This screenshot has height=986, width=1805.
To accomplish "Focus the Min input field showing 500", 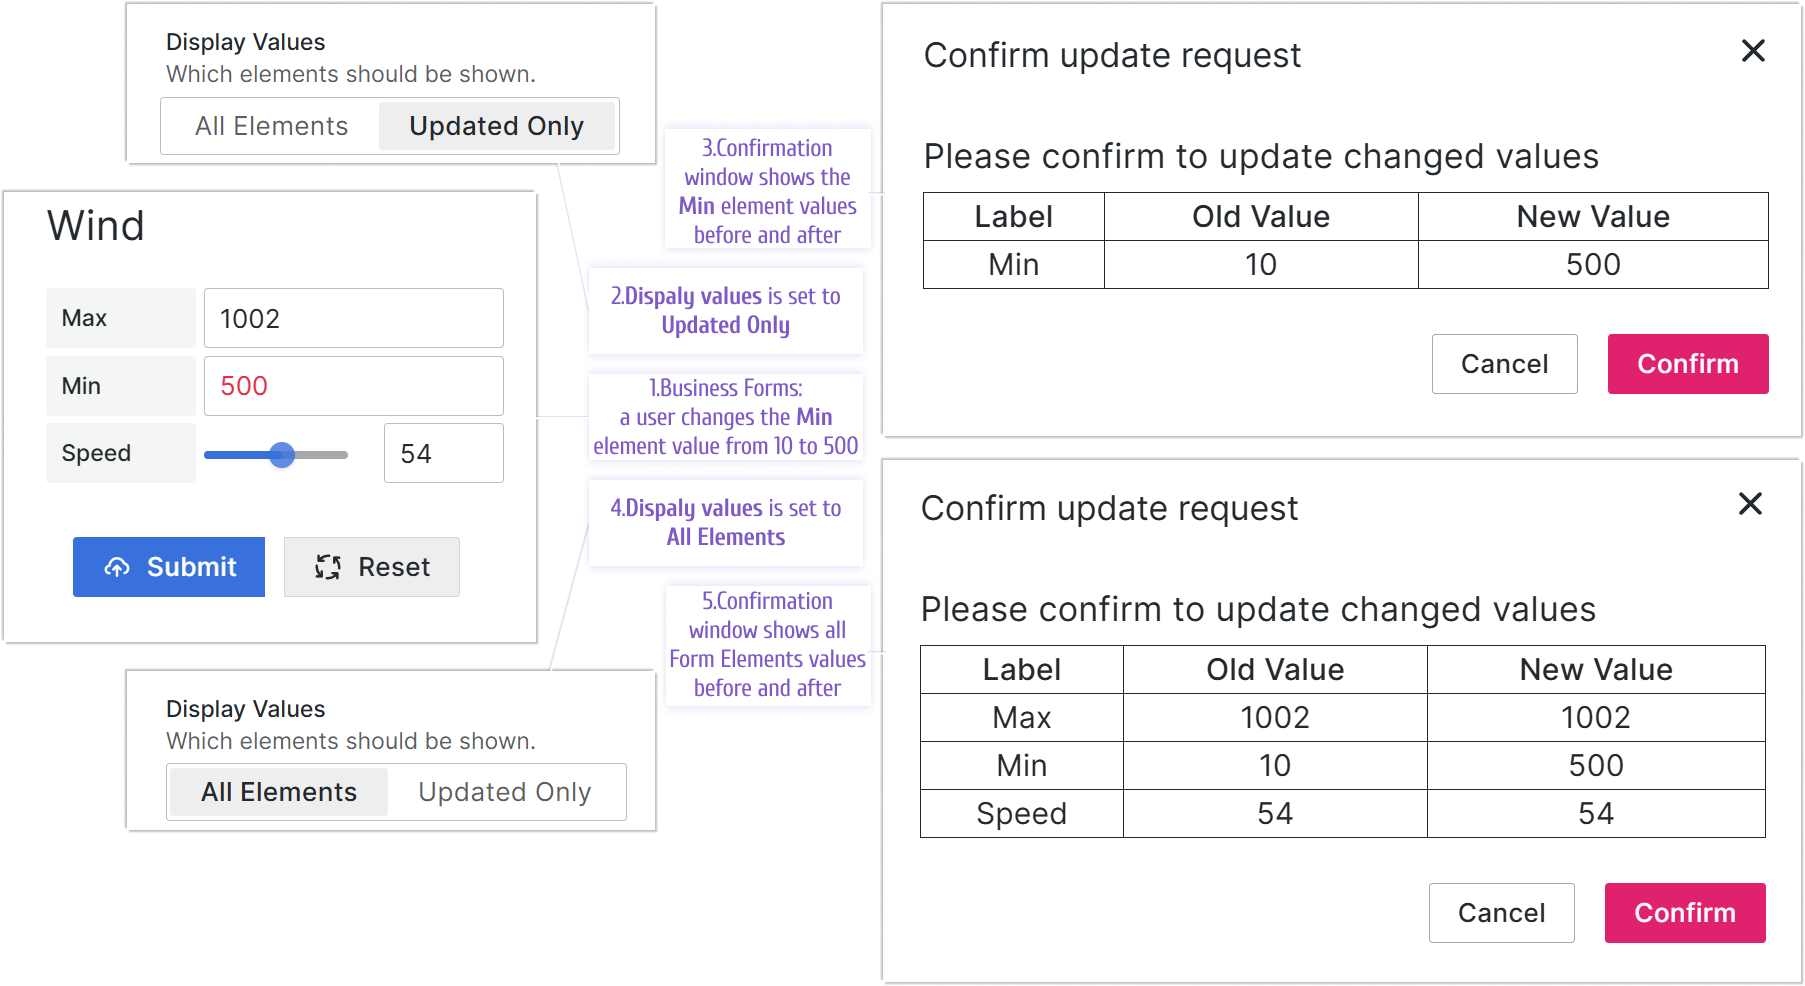I will (x=353, y=386).
